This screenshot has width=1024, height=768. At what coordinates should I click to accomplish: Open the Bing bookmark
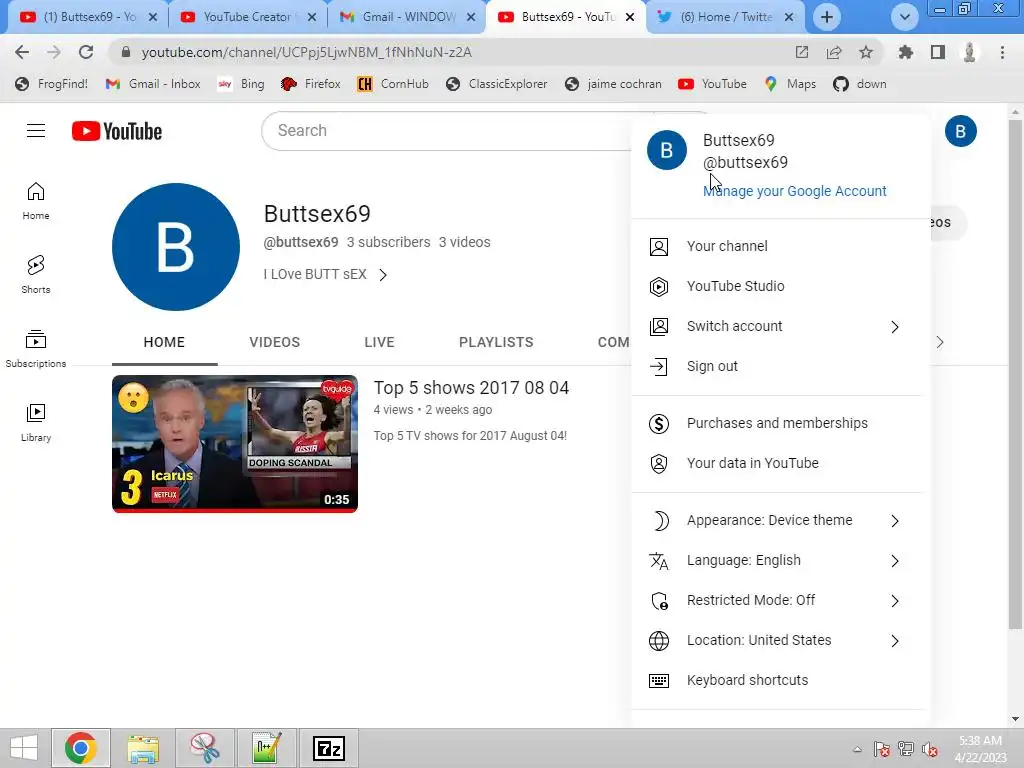241,84
